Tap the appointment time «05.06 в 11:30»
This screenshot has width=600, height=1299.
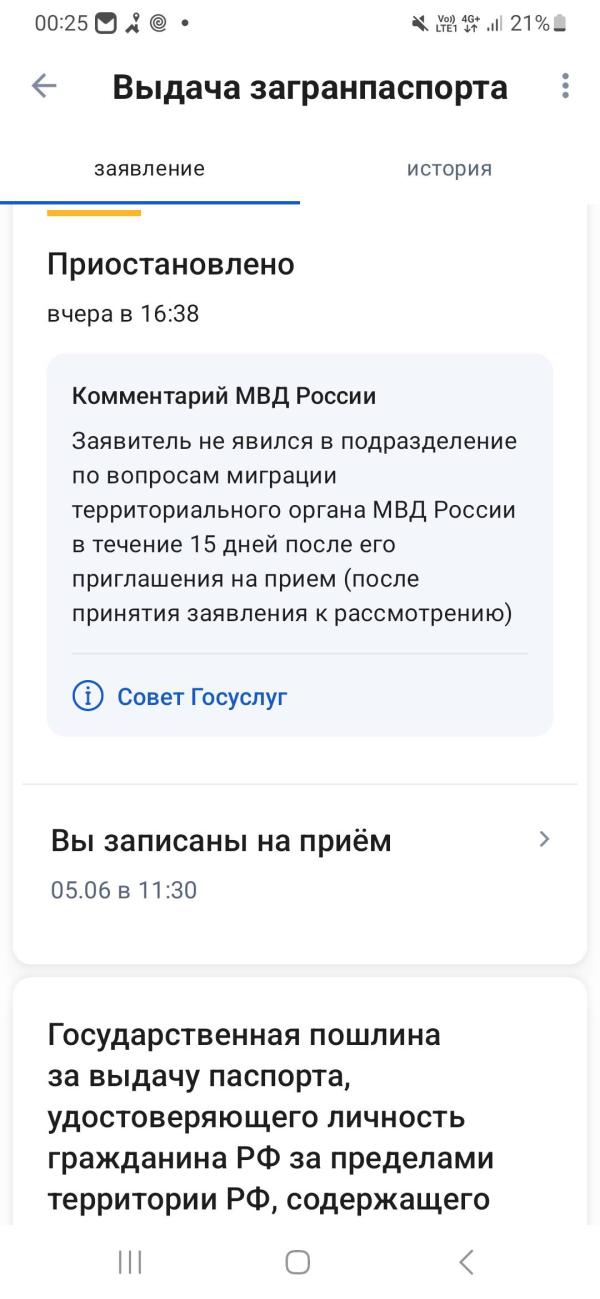(x=124, y=890)
